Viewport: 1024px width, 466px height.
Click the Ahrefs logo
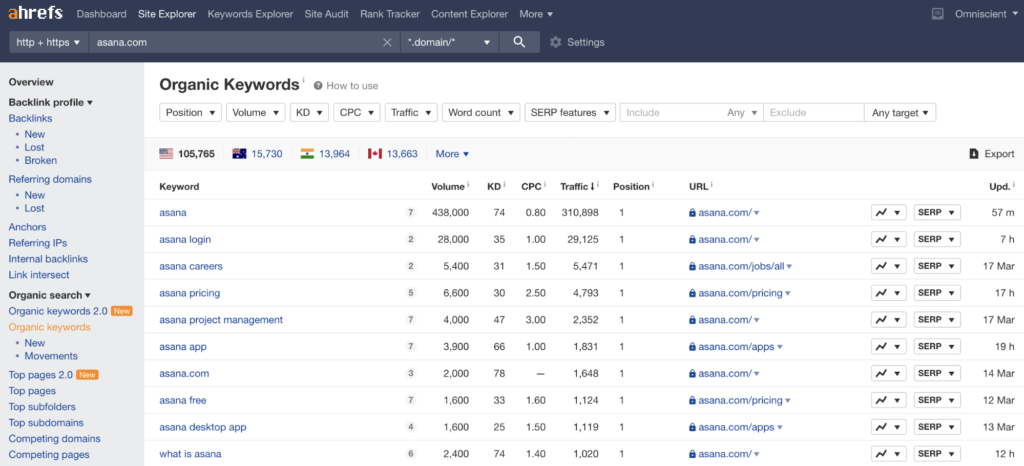(35, 14)
